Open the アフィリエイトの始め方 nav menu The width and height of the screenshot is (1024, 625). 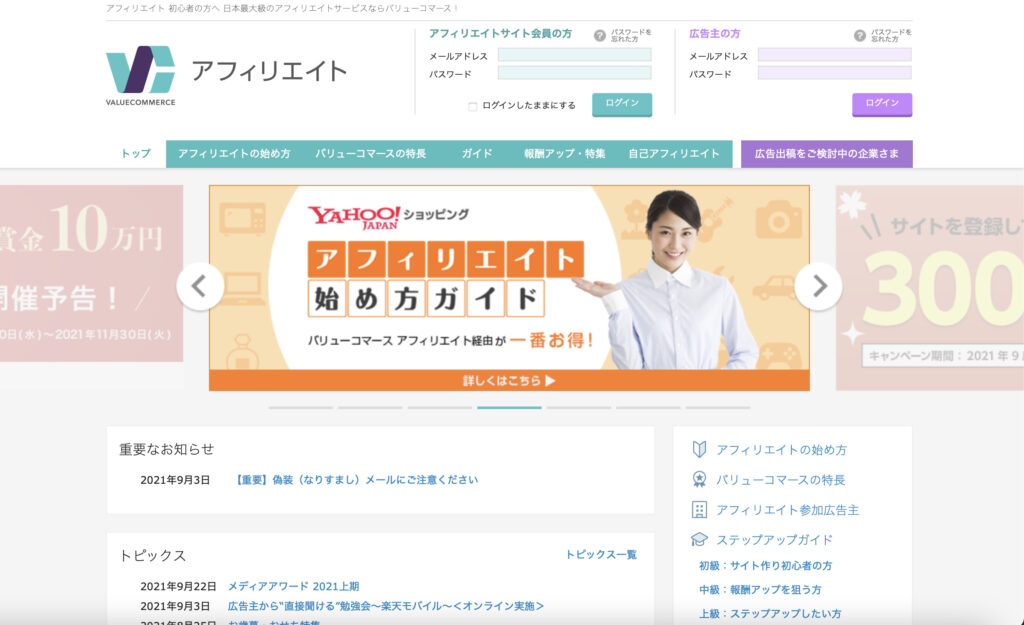point(234,153)
